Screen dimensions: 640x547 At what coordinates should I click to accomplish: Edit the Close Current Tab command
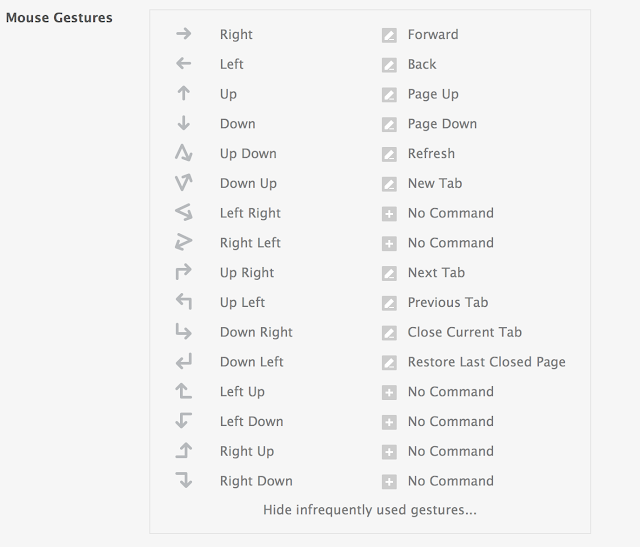click(389, 333)
